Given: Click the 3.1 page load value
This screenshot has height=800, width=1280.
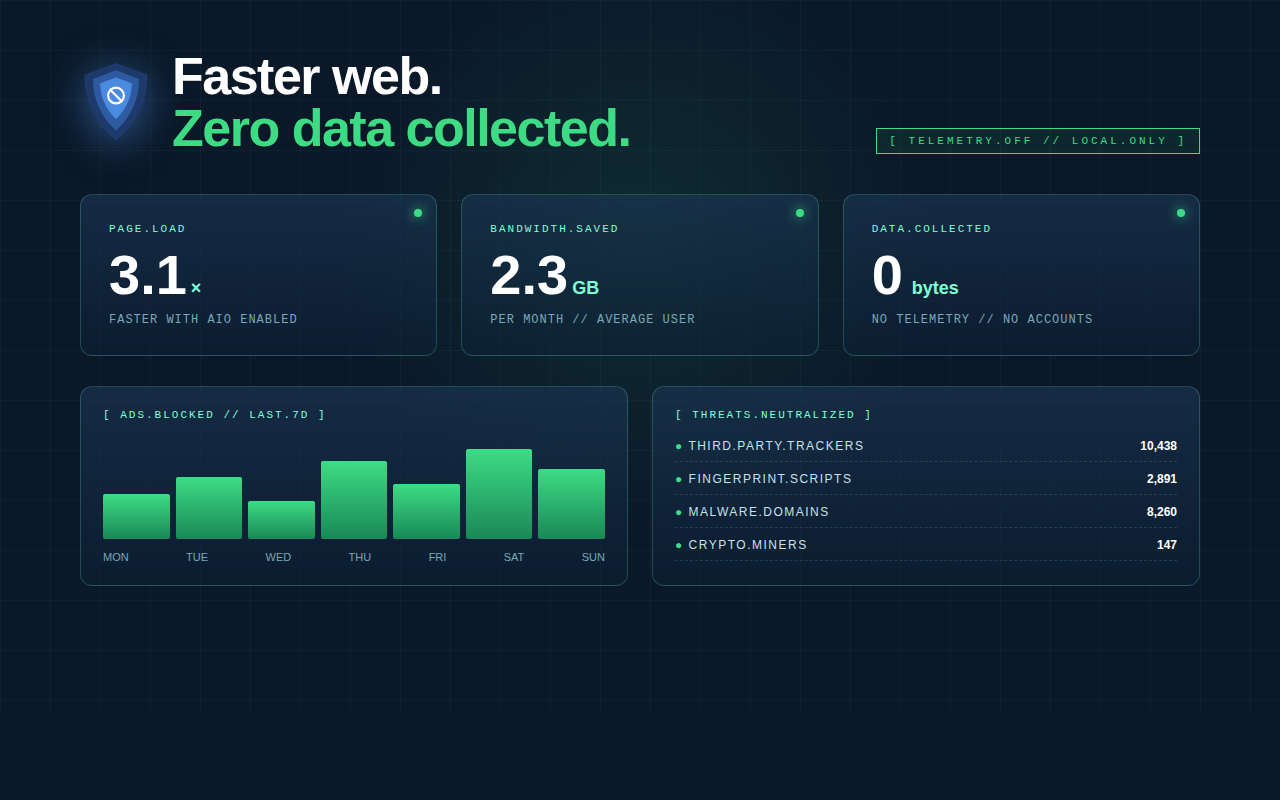Looking at the screenshot, I should click(x=155, y=276).
